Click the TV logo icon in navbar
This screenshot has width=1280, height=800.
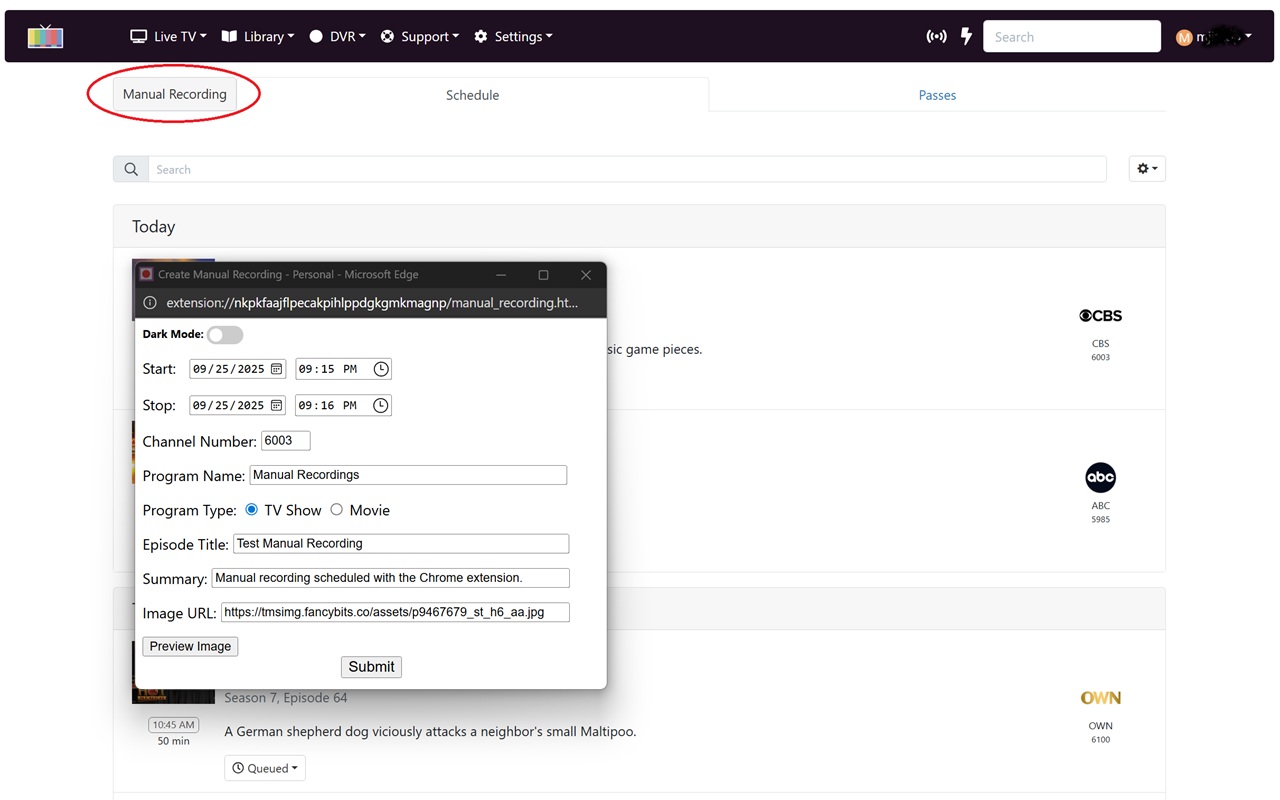[x=45, y=37]
